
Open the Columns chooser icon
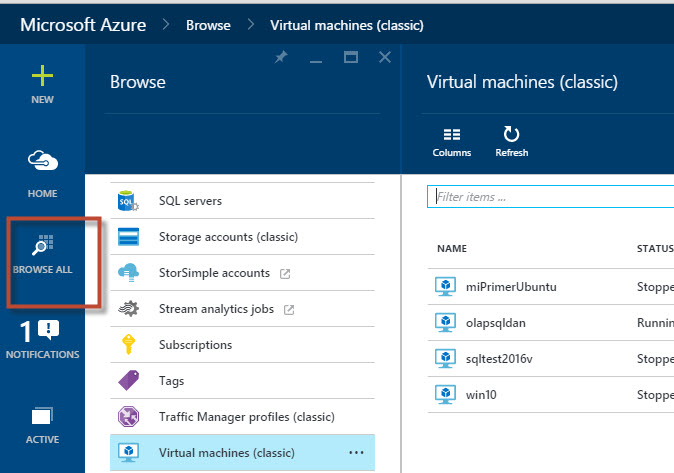pyautogui.click(x=452, y=135)
